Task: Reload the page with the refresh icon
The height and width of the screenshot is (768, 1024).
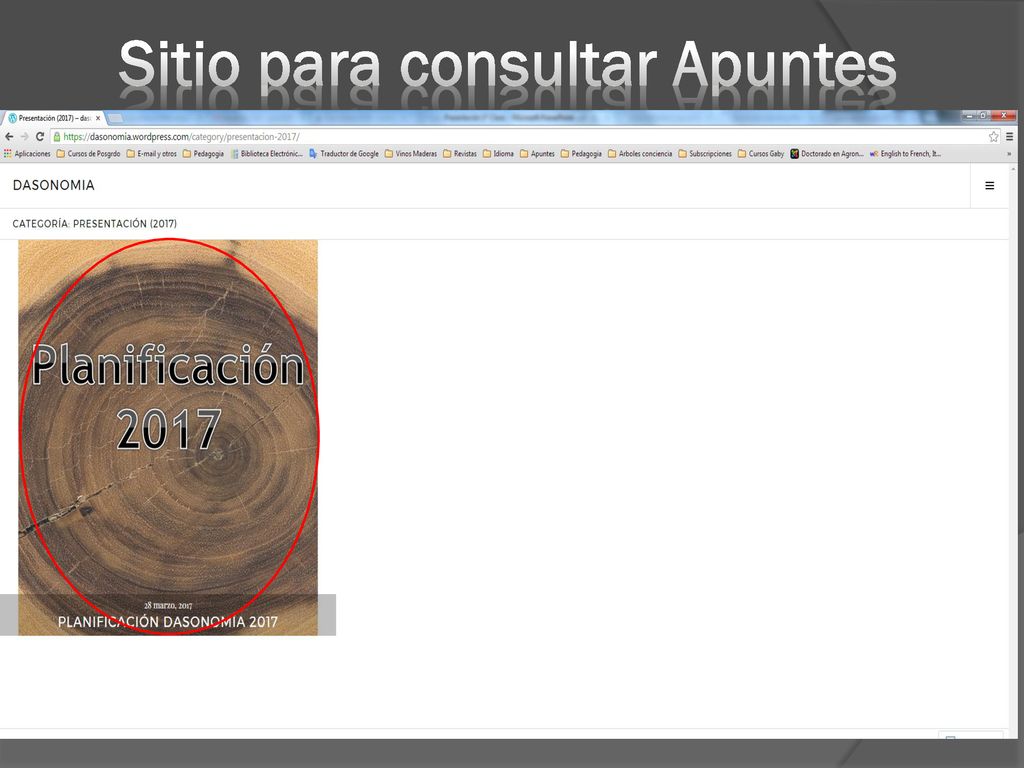Action: pos(40,136)
